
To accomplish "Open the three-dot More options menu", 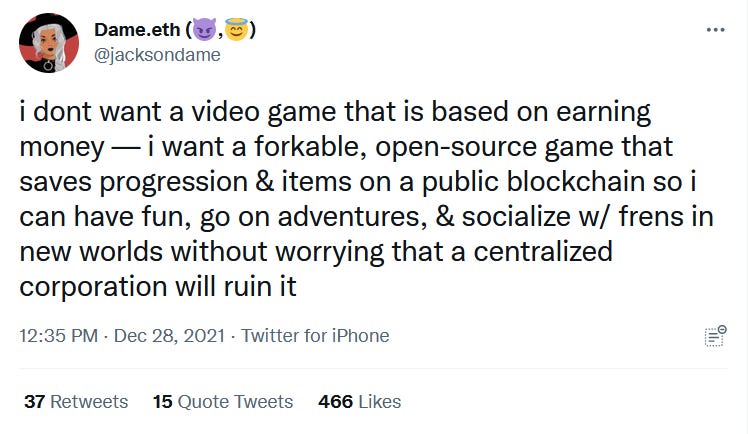I will [x=715, y=29].
